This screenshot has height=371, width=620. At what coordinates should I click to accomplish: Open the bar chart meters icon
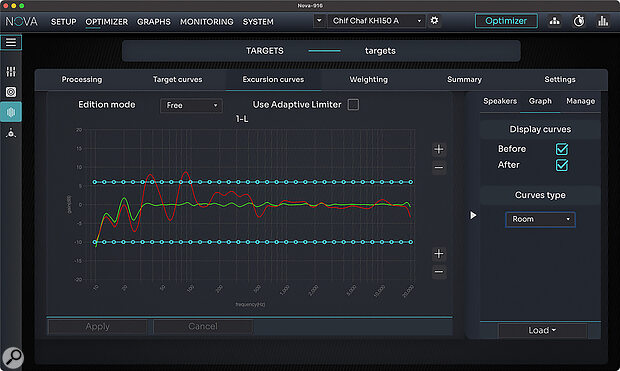pos(603,21)
